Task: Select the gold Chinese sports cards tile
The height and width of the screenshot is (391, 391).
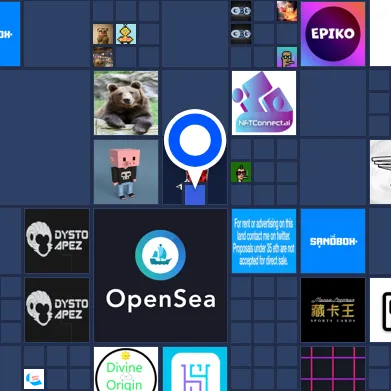Action: click(x=333, y=310)
